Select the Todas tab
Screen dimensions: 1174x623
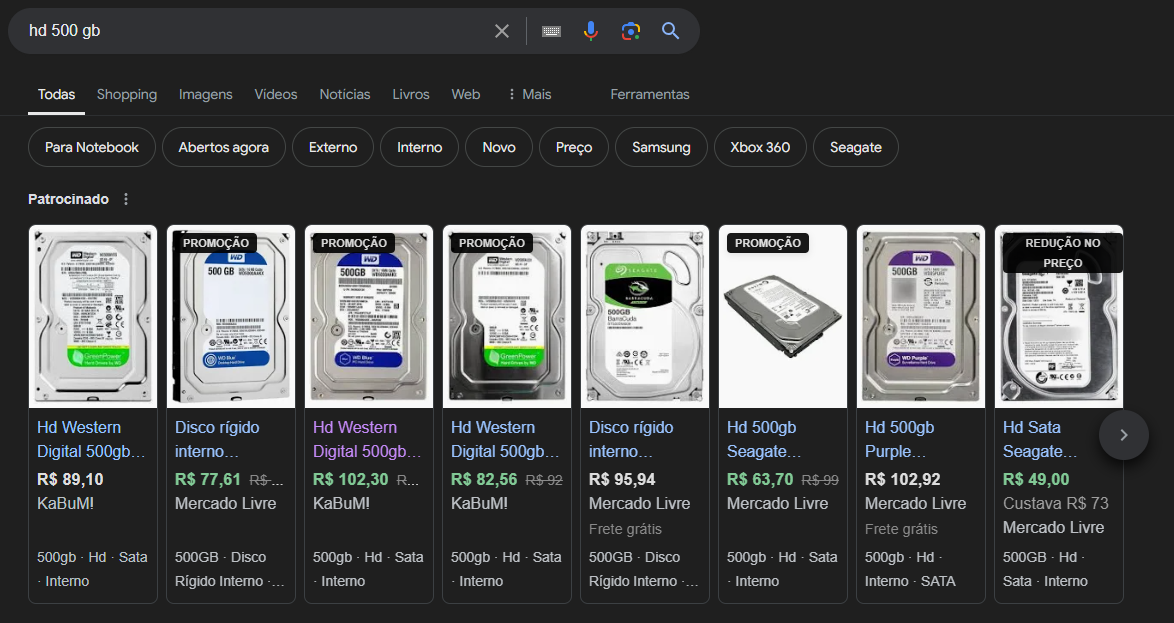click(x=56, y=94)
